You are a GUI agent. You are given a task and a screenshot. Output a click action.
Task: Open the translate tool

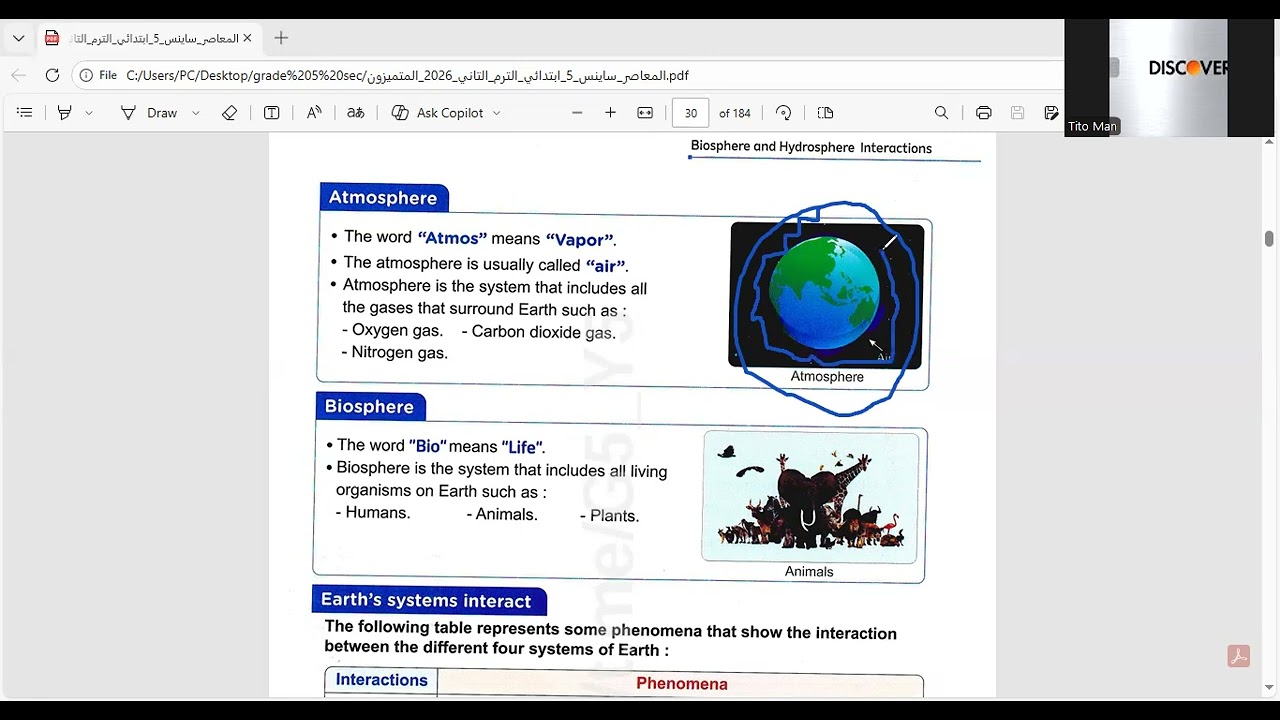tap(355, 113)
